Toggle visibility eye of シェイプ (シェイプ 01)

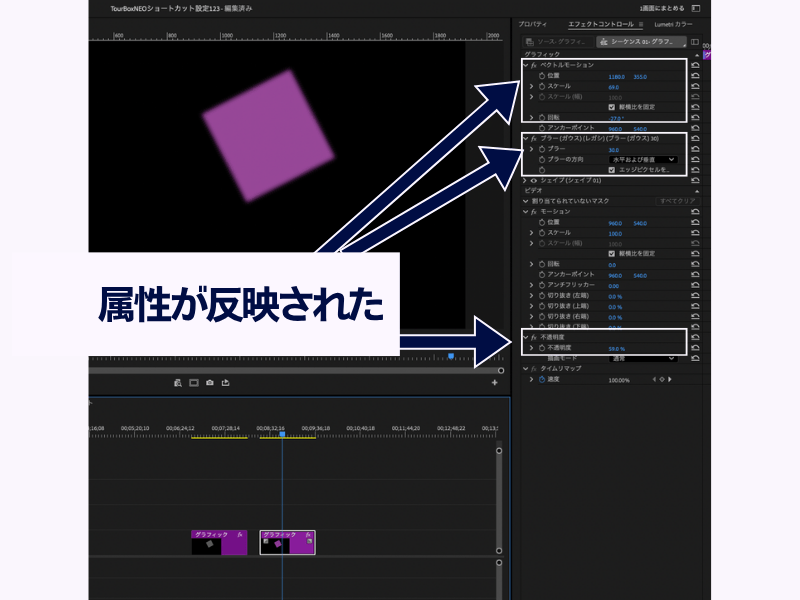tap(533, 180)
